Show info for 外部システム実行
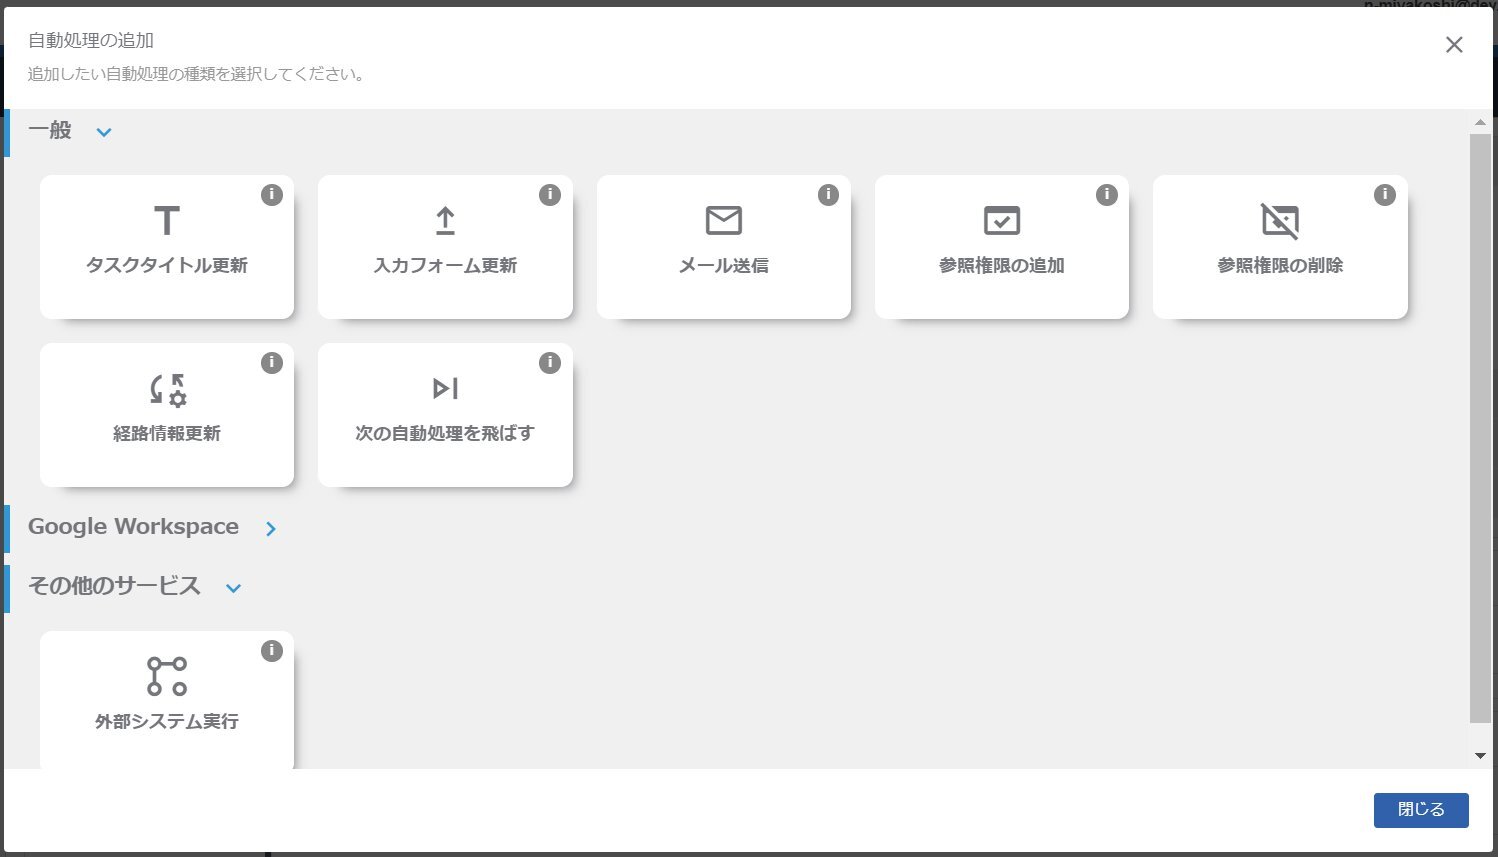The height and width of the screenshot is (857, 1498). tap(272, 651)
